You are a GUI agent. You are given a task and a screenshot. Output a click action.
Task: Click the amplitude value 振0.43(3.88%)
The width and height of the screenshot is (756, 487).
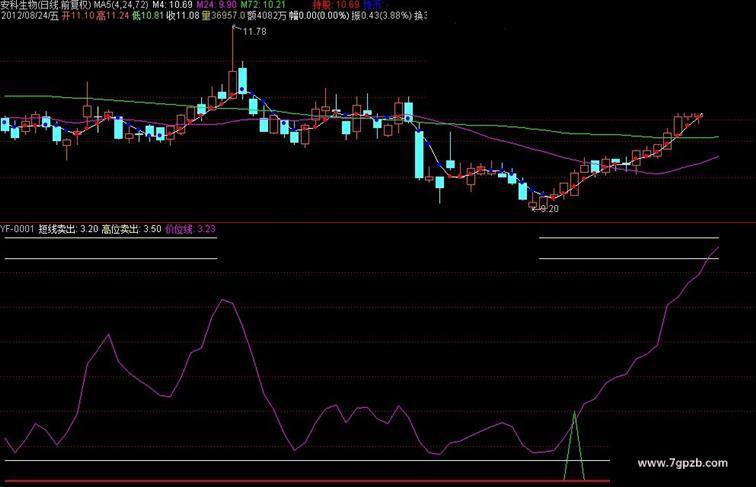382,15
